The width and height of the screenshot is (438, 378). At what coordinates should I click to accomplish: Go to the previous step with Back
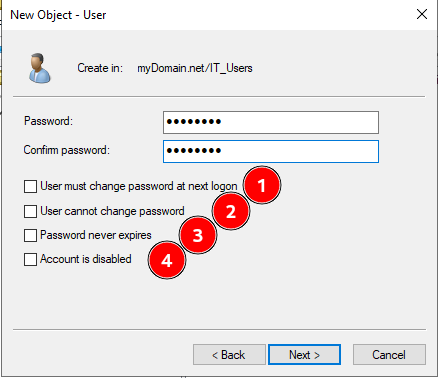[x=229, y=355]
